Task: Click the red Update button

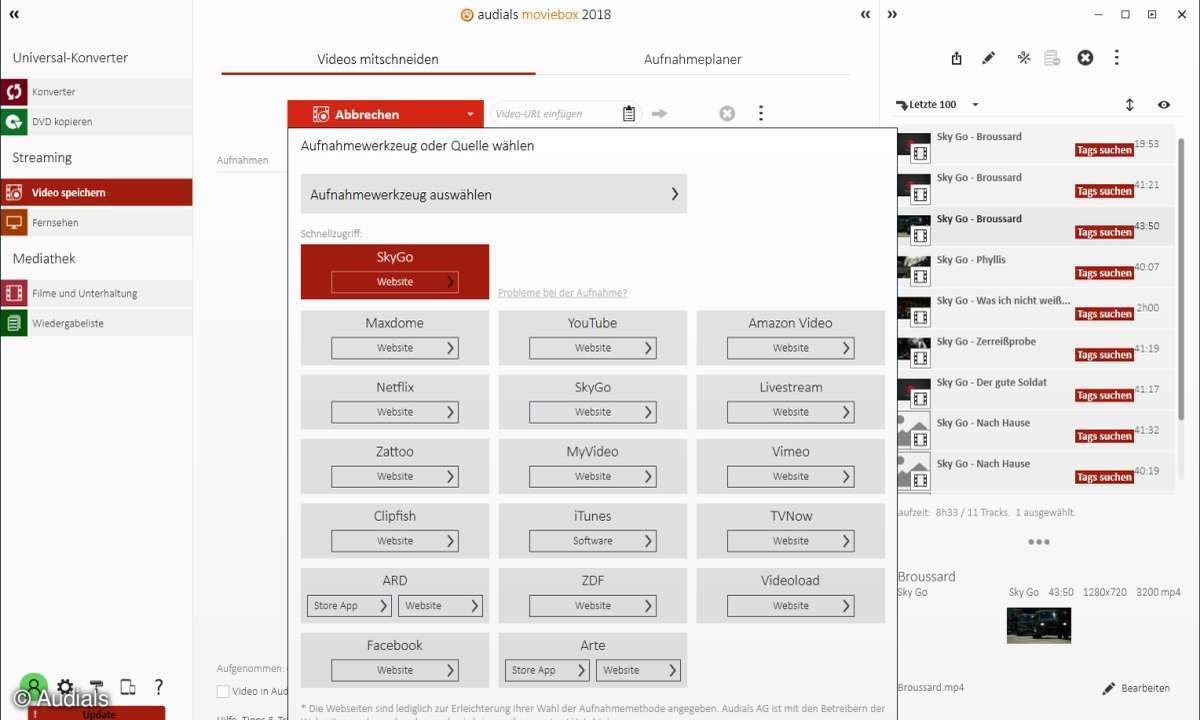Action: point(97,714)
